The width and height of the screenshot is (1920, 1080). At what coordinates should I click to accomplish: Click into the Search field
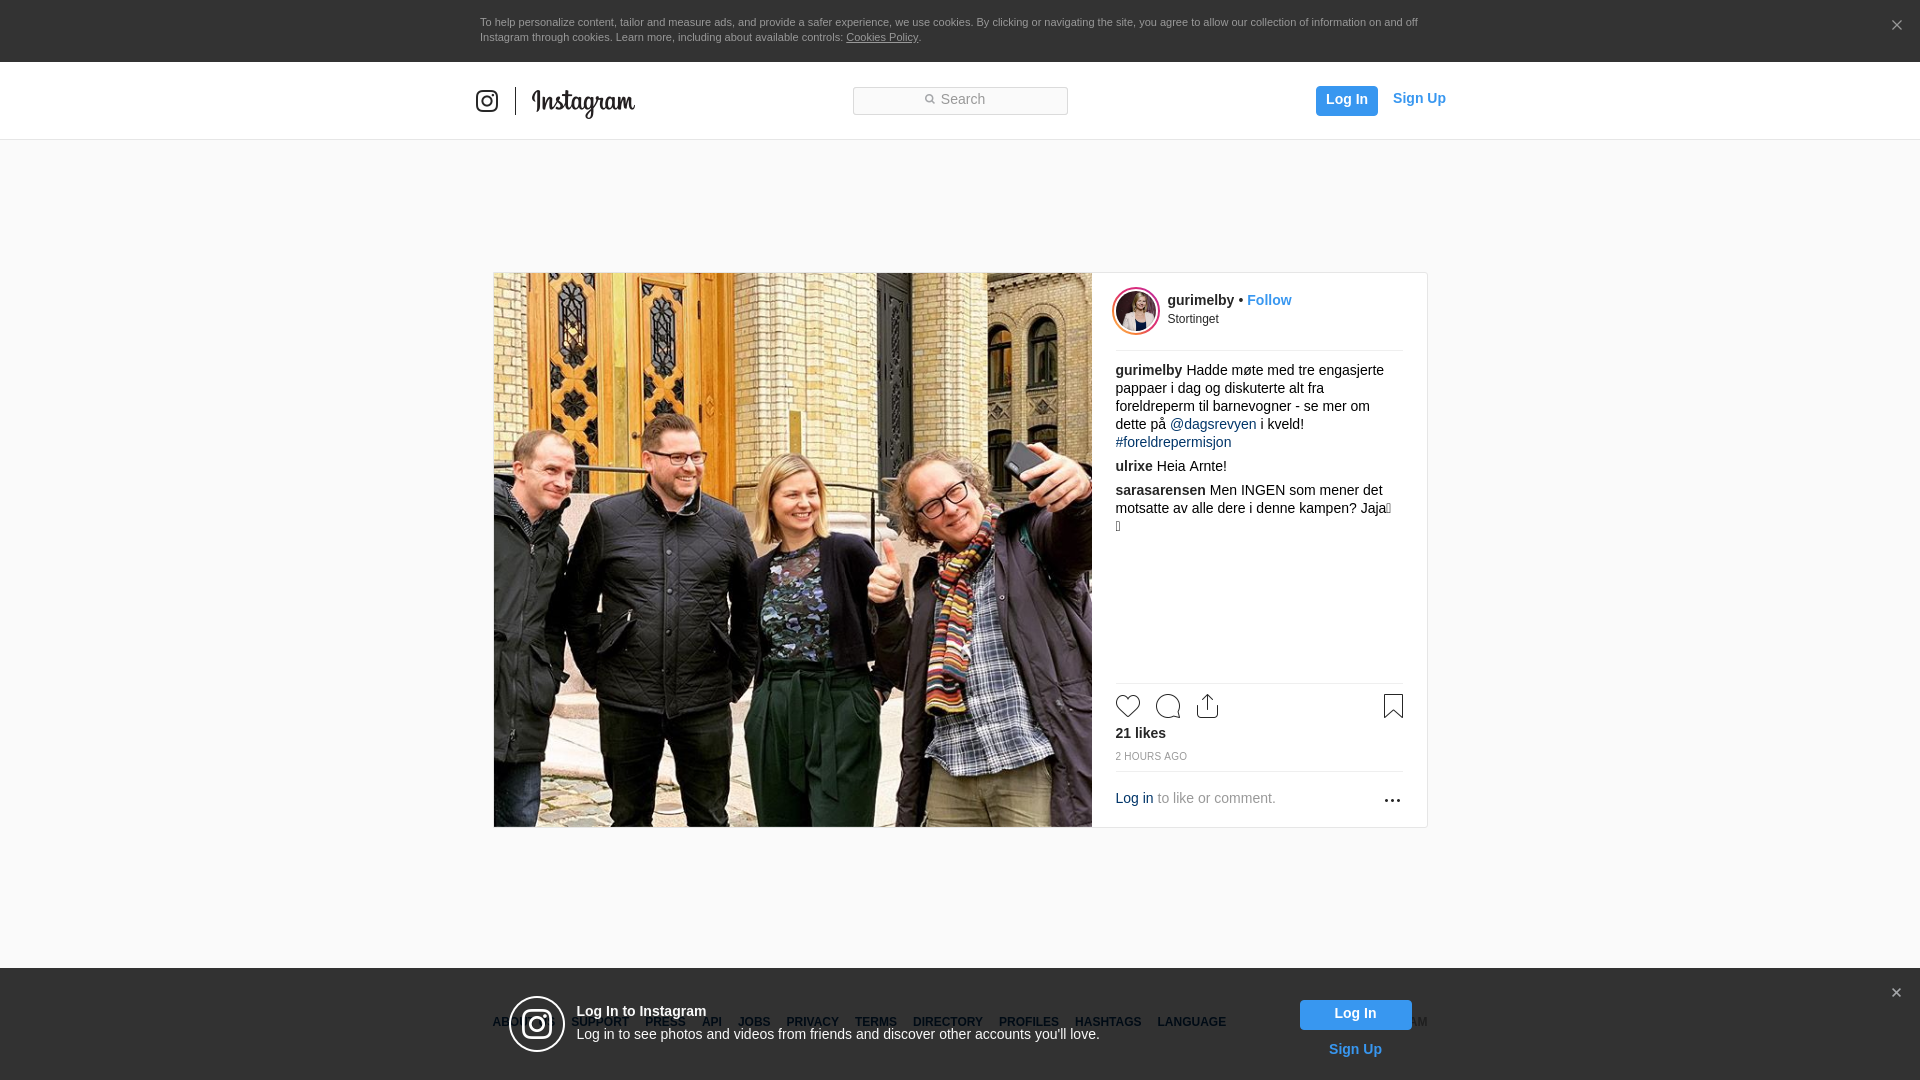click(960, 100)
